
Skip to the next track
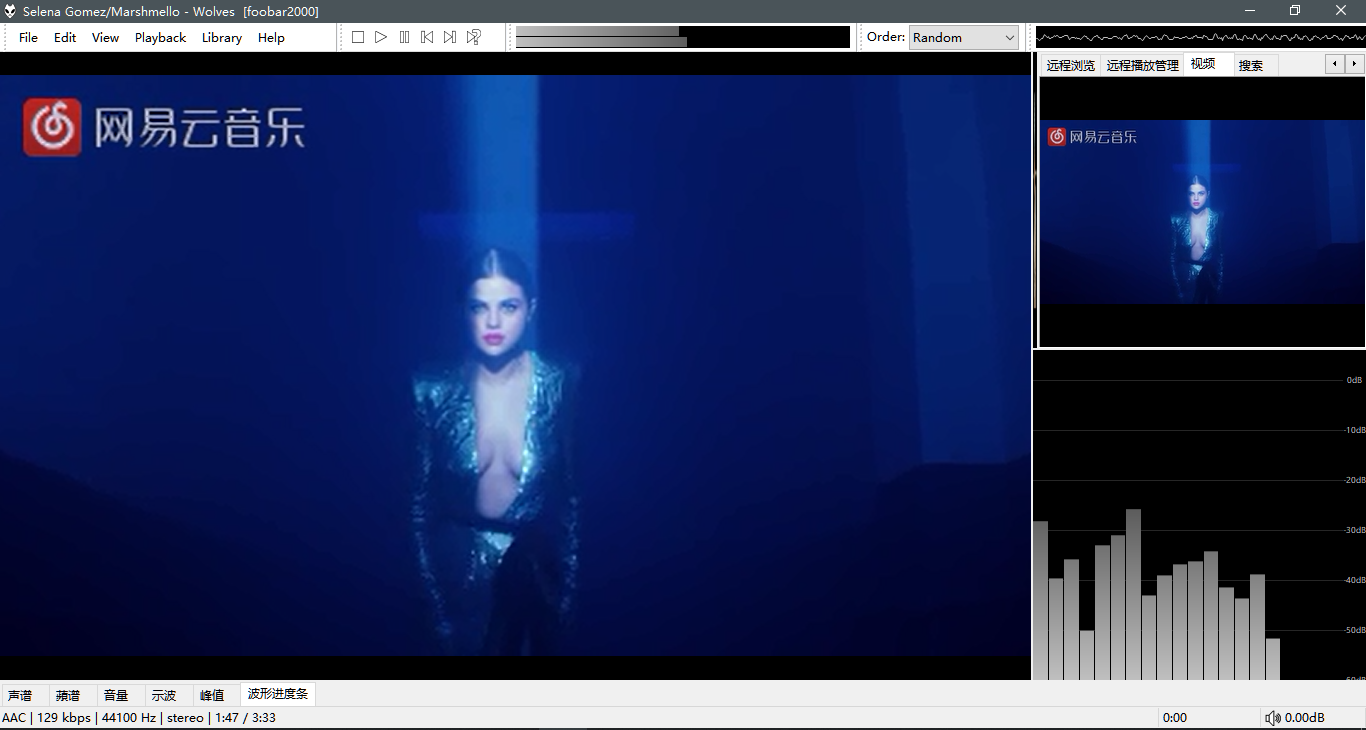[x=450, y=37]
